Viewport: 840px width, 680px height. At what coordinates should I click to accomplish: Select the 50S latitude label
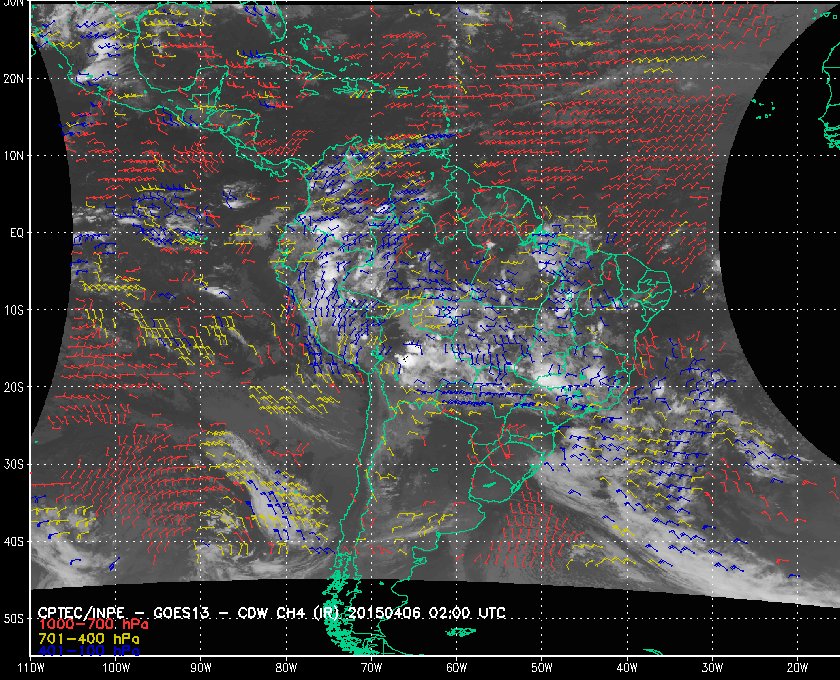(x=13, y=619)
